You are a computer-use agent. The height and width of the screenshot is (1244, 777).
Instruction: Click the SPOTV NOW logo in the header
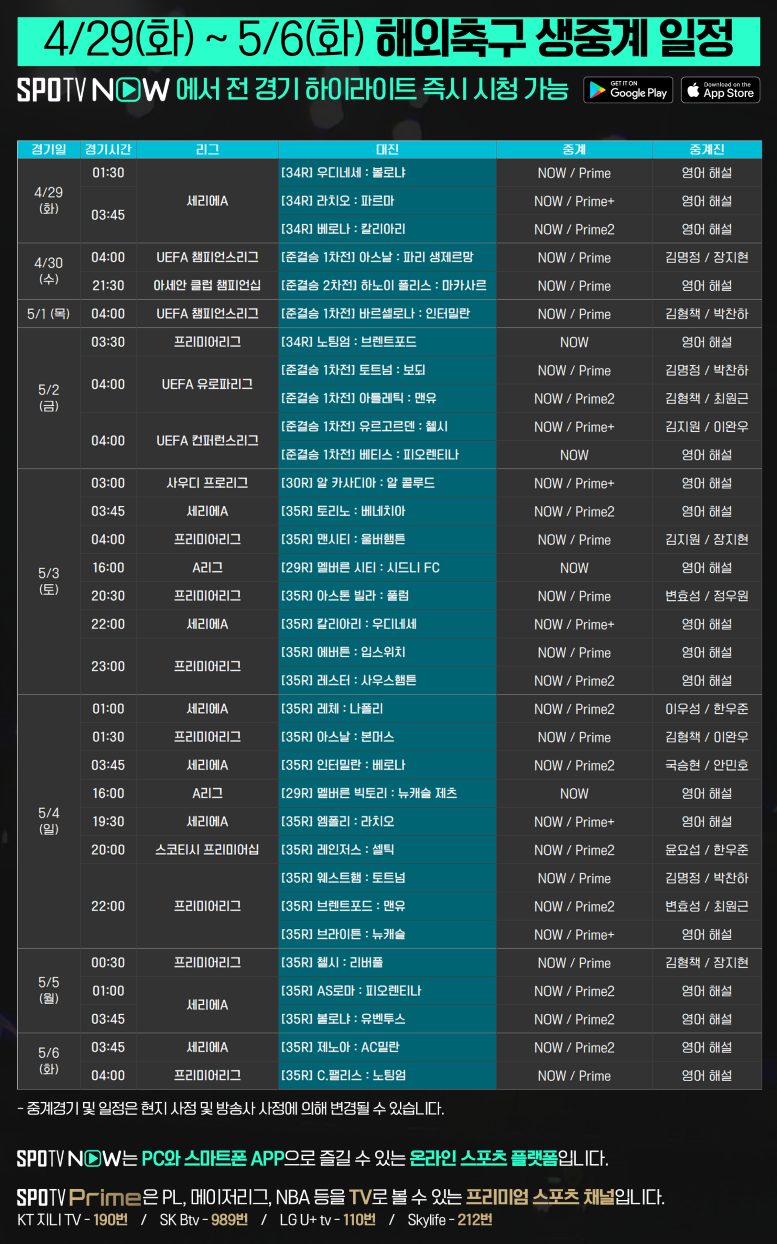pyautogui.click(x=92, y=91)
